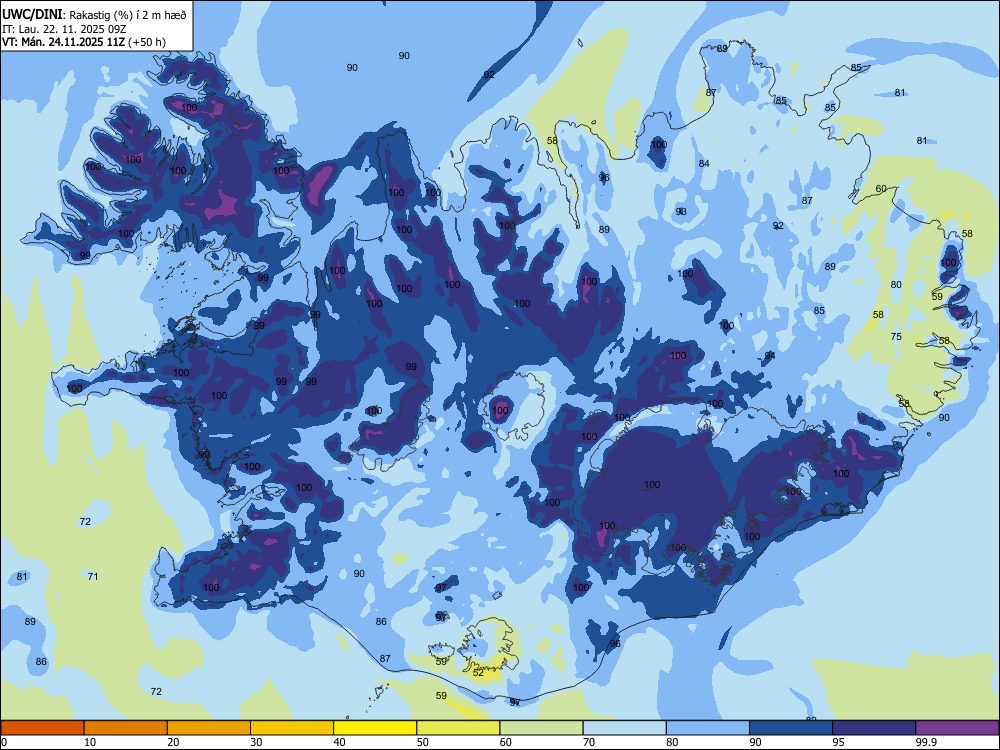1000x750 pixels.
Task: Click the legend label '99.9'
Action: (x=925, y=742)
